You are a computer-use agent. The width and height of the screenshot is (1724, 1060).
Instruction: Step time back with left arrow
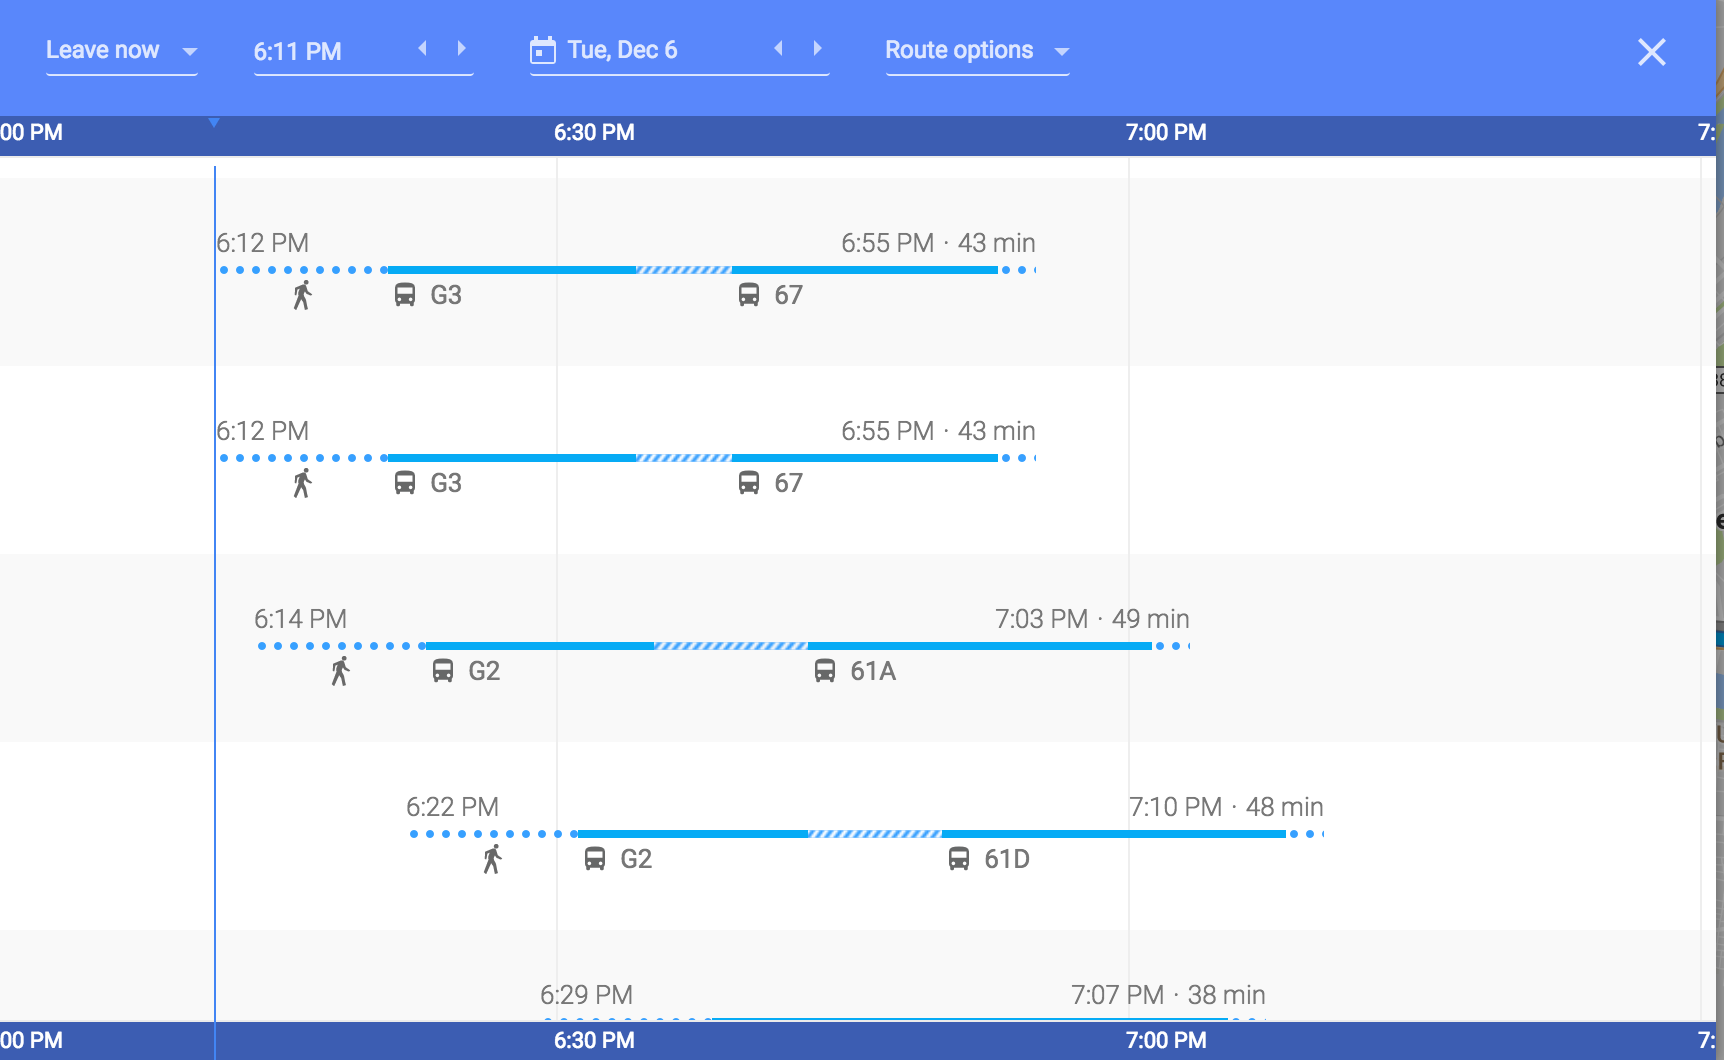[423, 49]
